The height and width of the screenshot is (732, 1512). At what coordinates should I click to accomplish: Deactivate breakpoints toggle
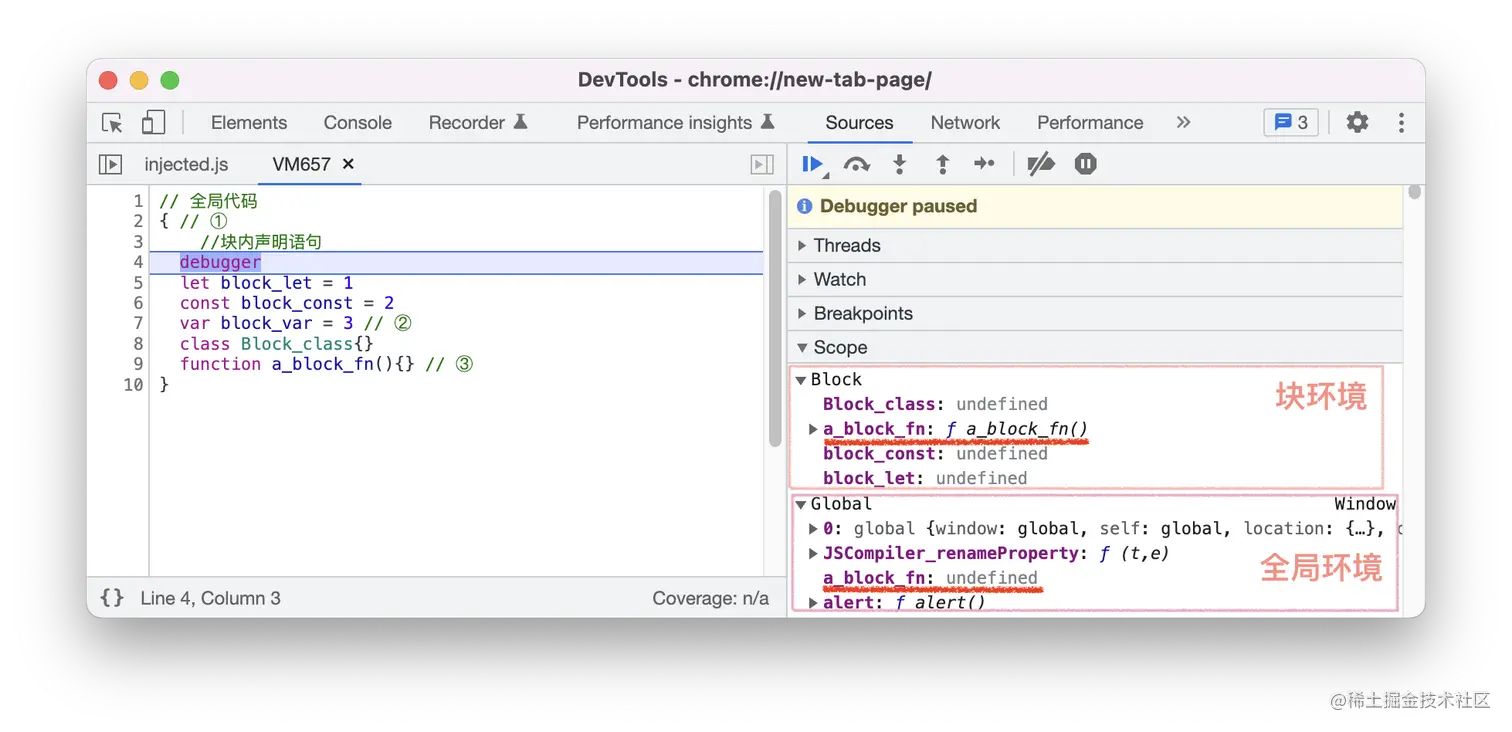tap(1041, 164)
